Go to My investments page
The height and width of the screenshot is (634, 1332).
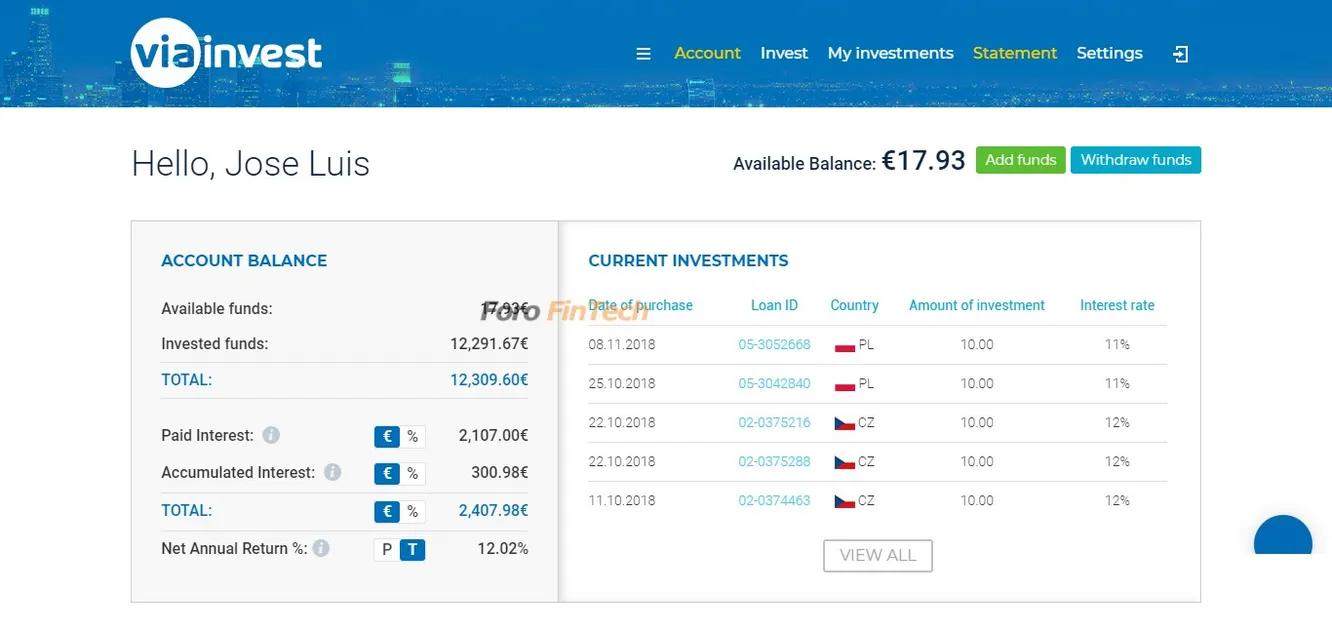890,53
